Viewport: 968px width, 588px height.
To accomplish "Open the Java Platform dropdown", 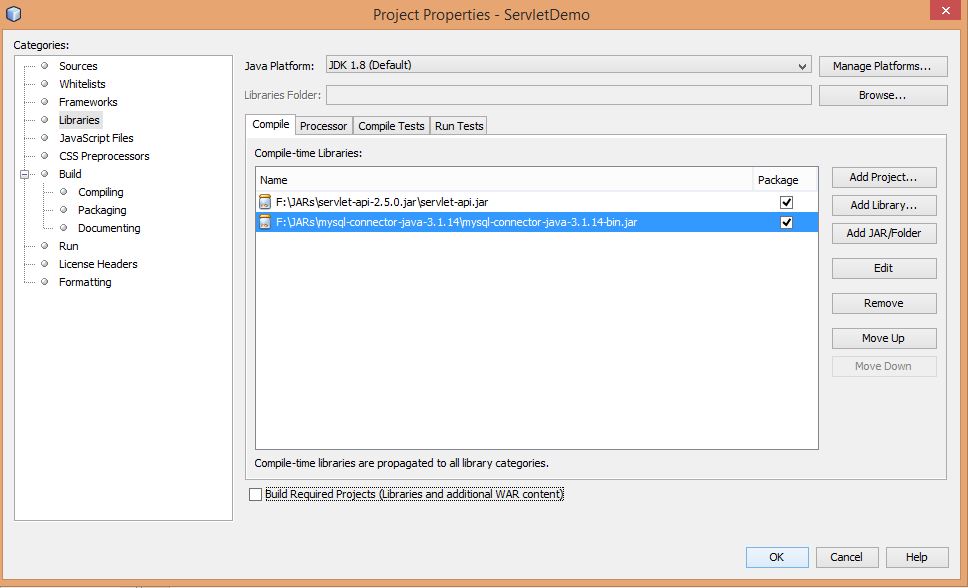I will 803,66.
